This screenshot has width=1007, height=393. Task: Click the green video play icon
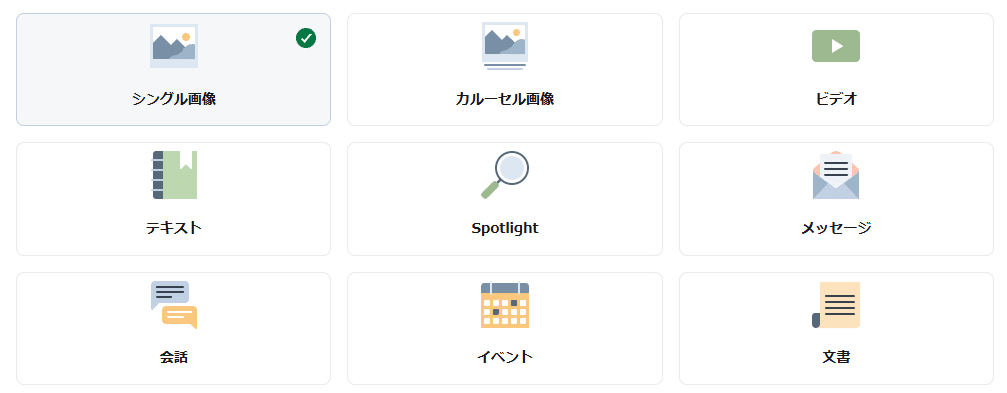click(x=836, y=46)
